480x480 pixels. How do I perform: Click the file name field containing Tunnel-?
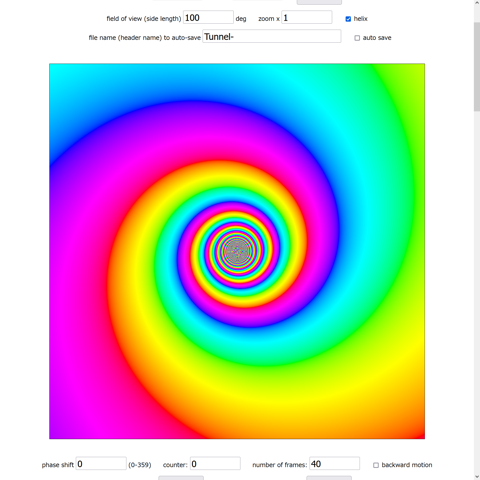pos(272,36)
